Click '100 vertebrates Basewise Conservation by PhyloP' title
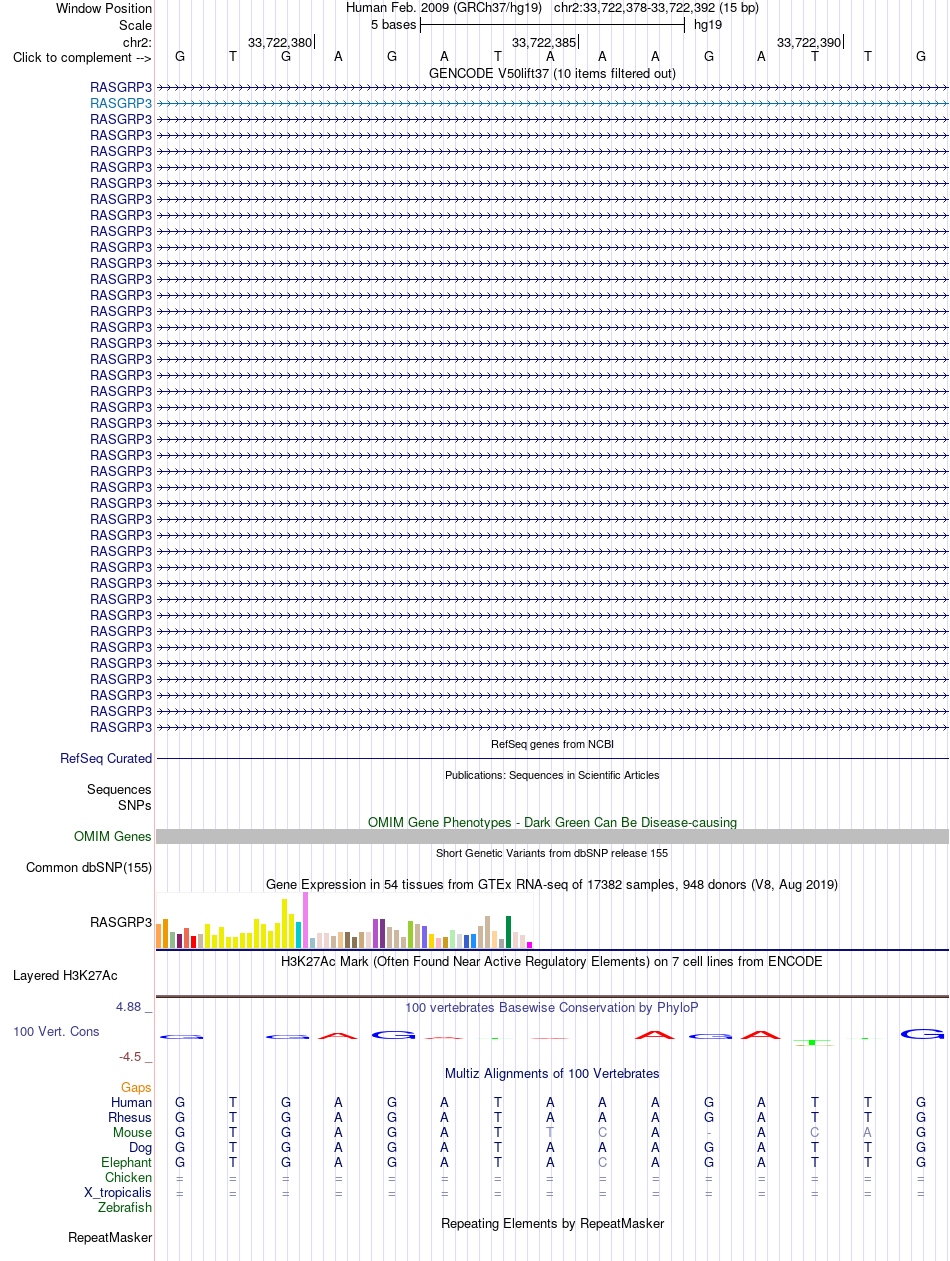The image size is (950, 1261). tap(552, 1007)
